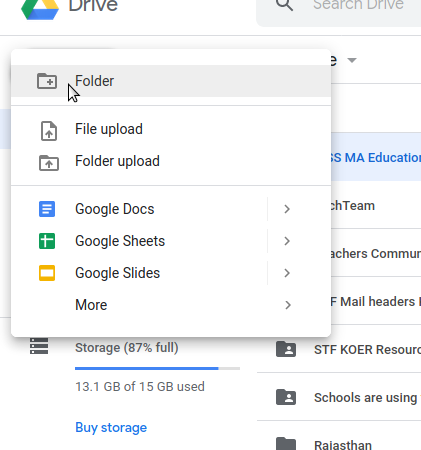Expand Google Sheets submenu arrow

287,241
